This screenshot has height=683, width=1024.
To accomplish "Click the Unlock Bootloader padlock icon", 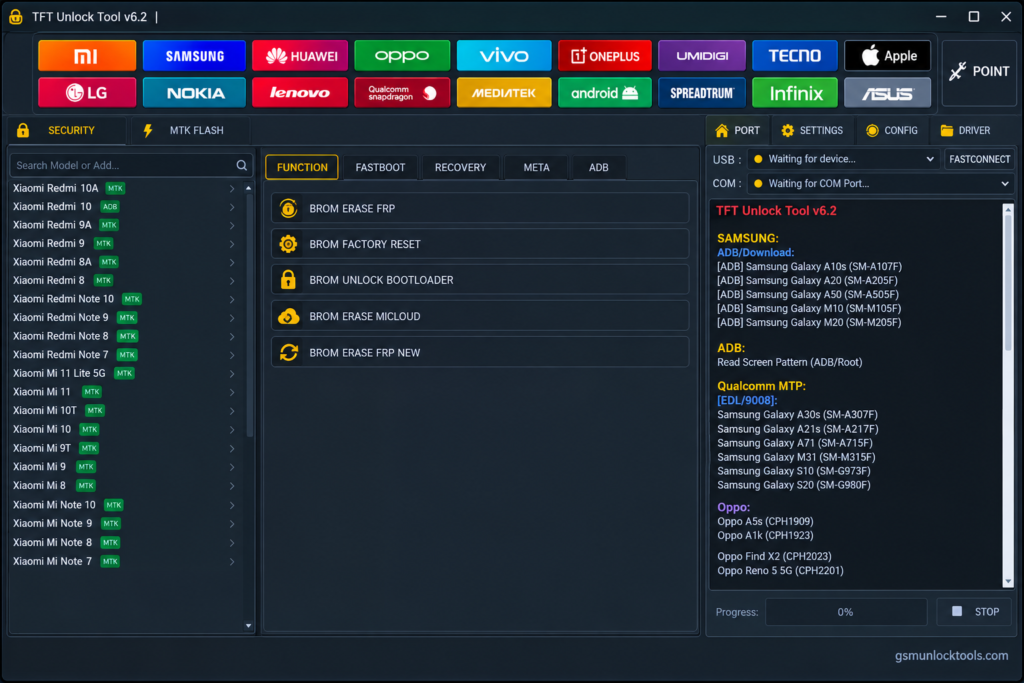I will (288, 279).
